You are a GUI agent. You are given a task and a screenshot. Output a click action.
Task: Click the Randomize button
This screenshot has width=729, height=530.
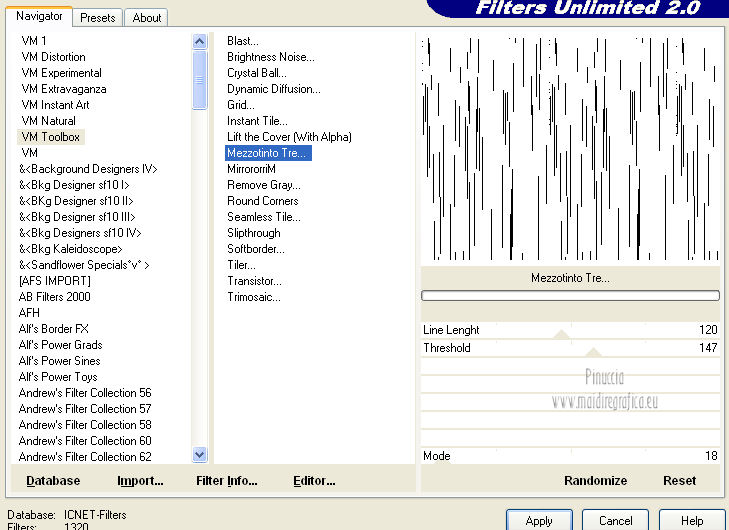(595, 480)
